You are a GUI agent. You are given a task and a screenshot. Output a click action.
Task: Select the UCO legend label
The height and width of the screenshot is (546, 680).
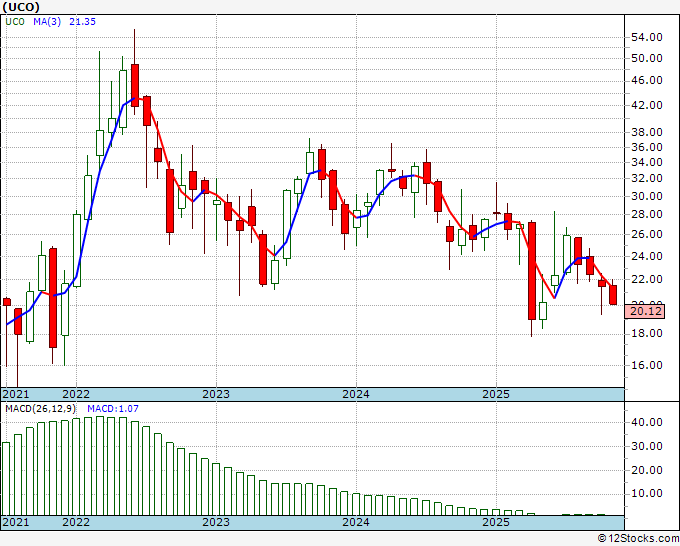[x=17, y=22]
